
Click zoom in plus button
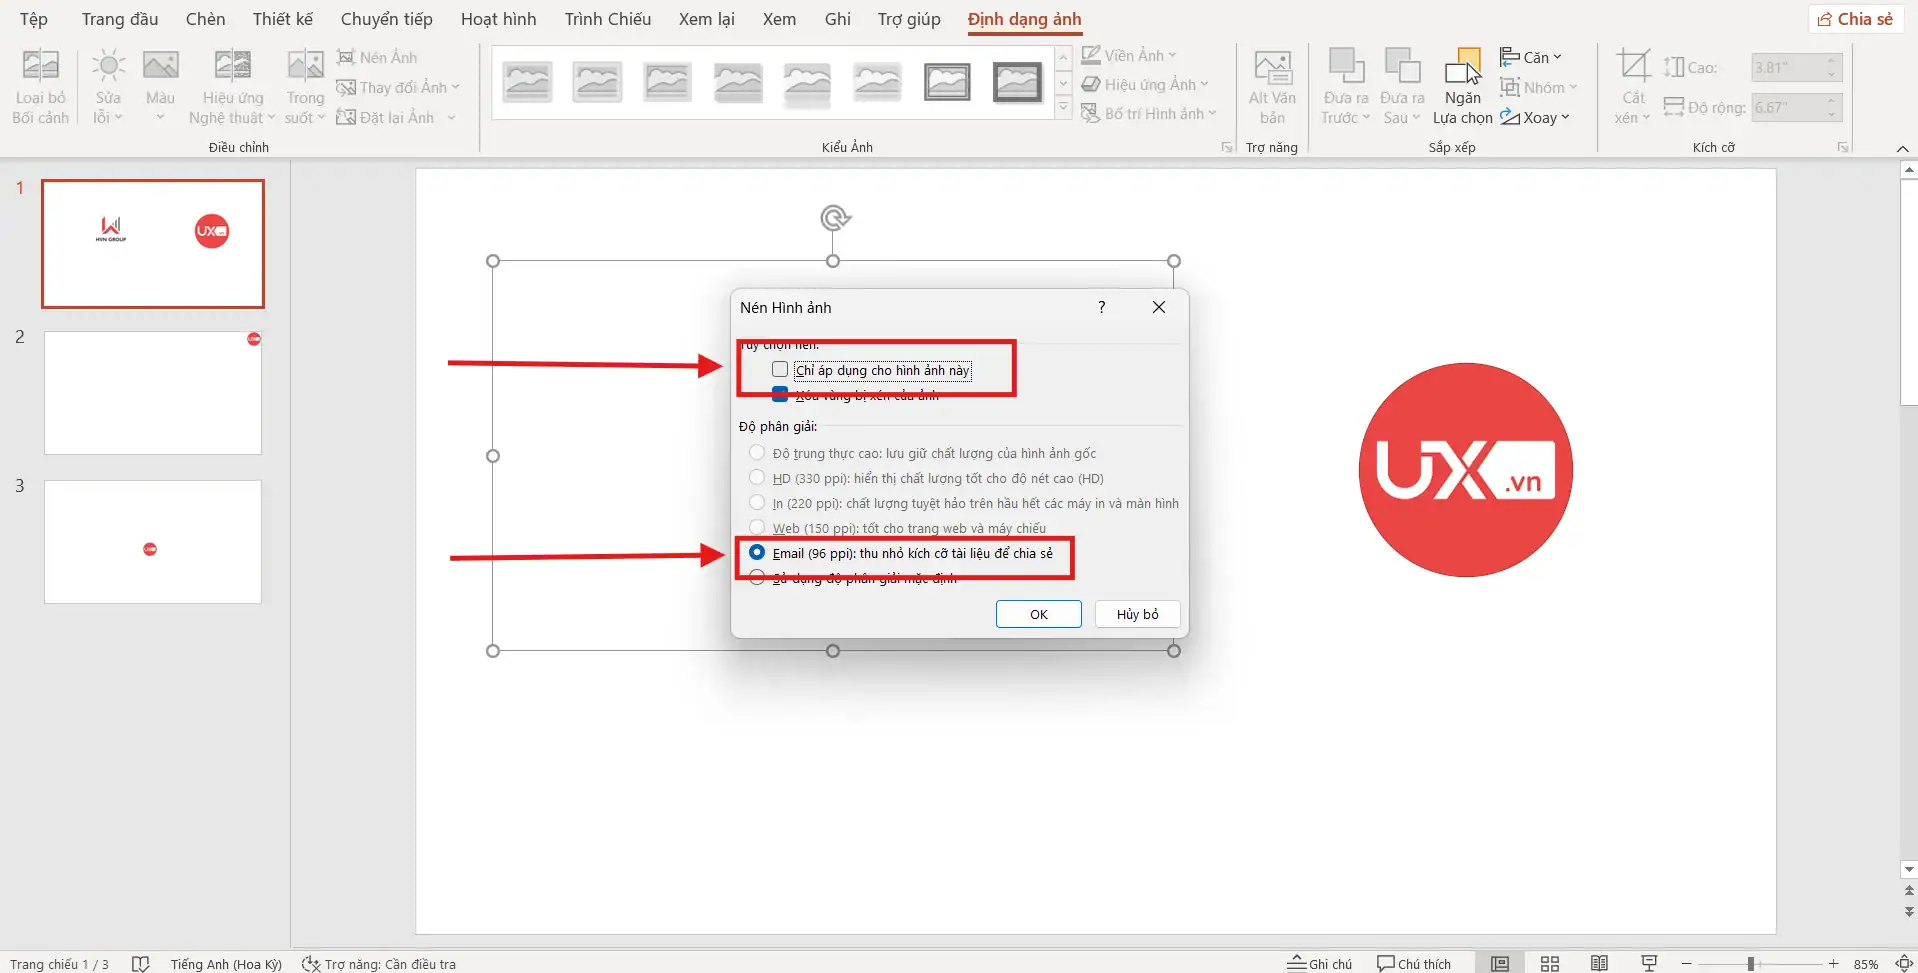click(x=1834, y=964)
